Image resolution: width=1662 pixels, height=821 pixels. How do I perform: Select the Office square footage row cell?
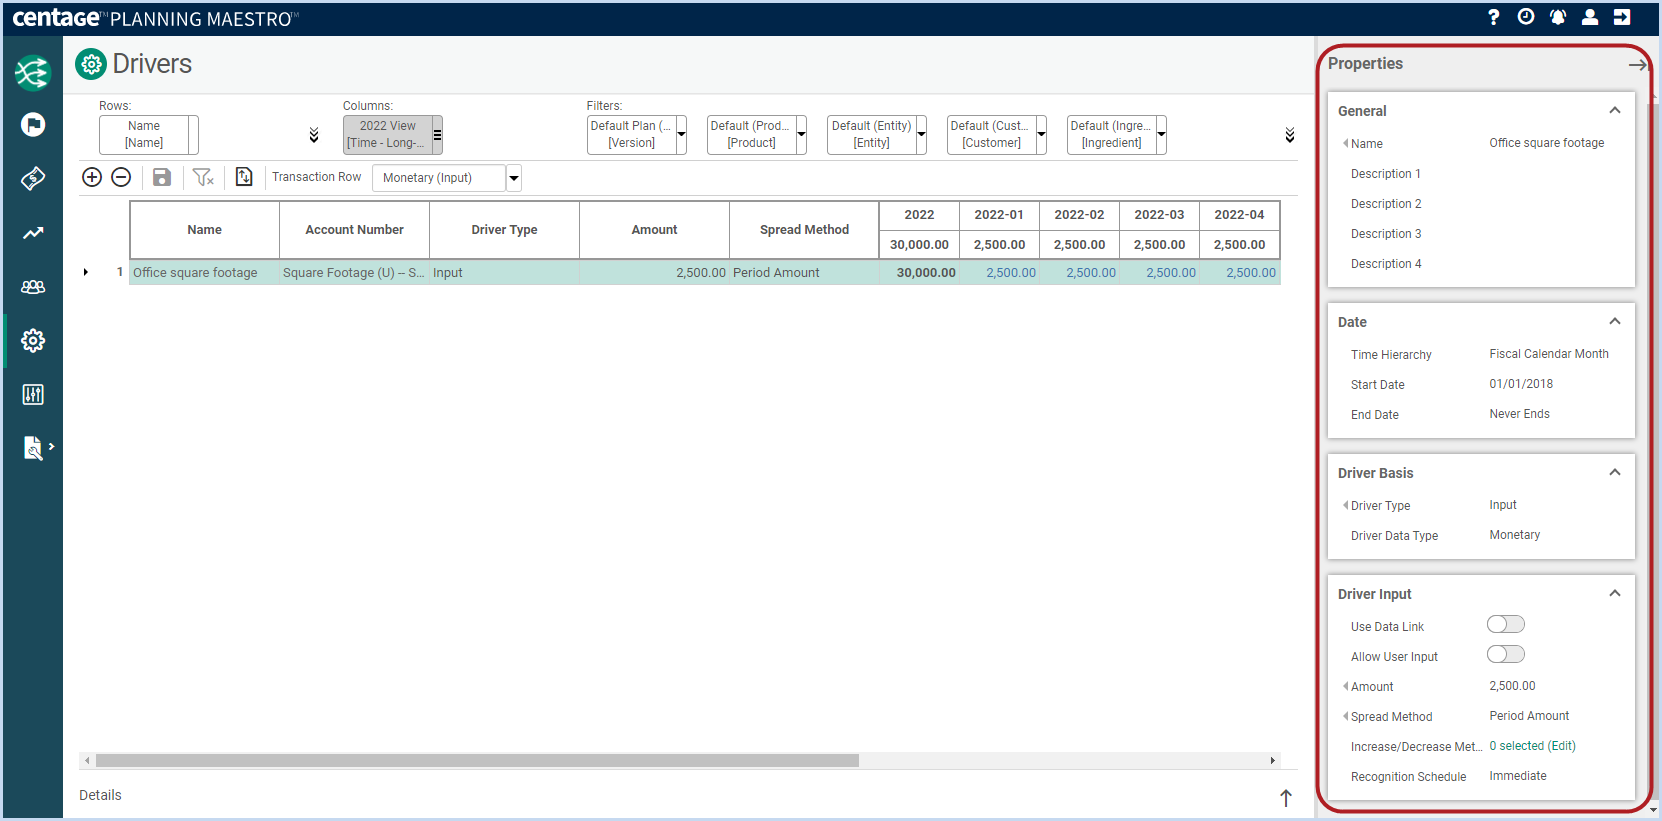(205, 272)
